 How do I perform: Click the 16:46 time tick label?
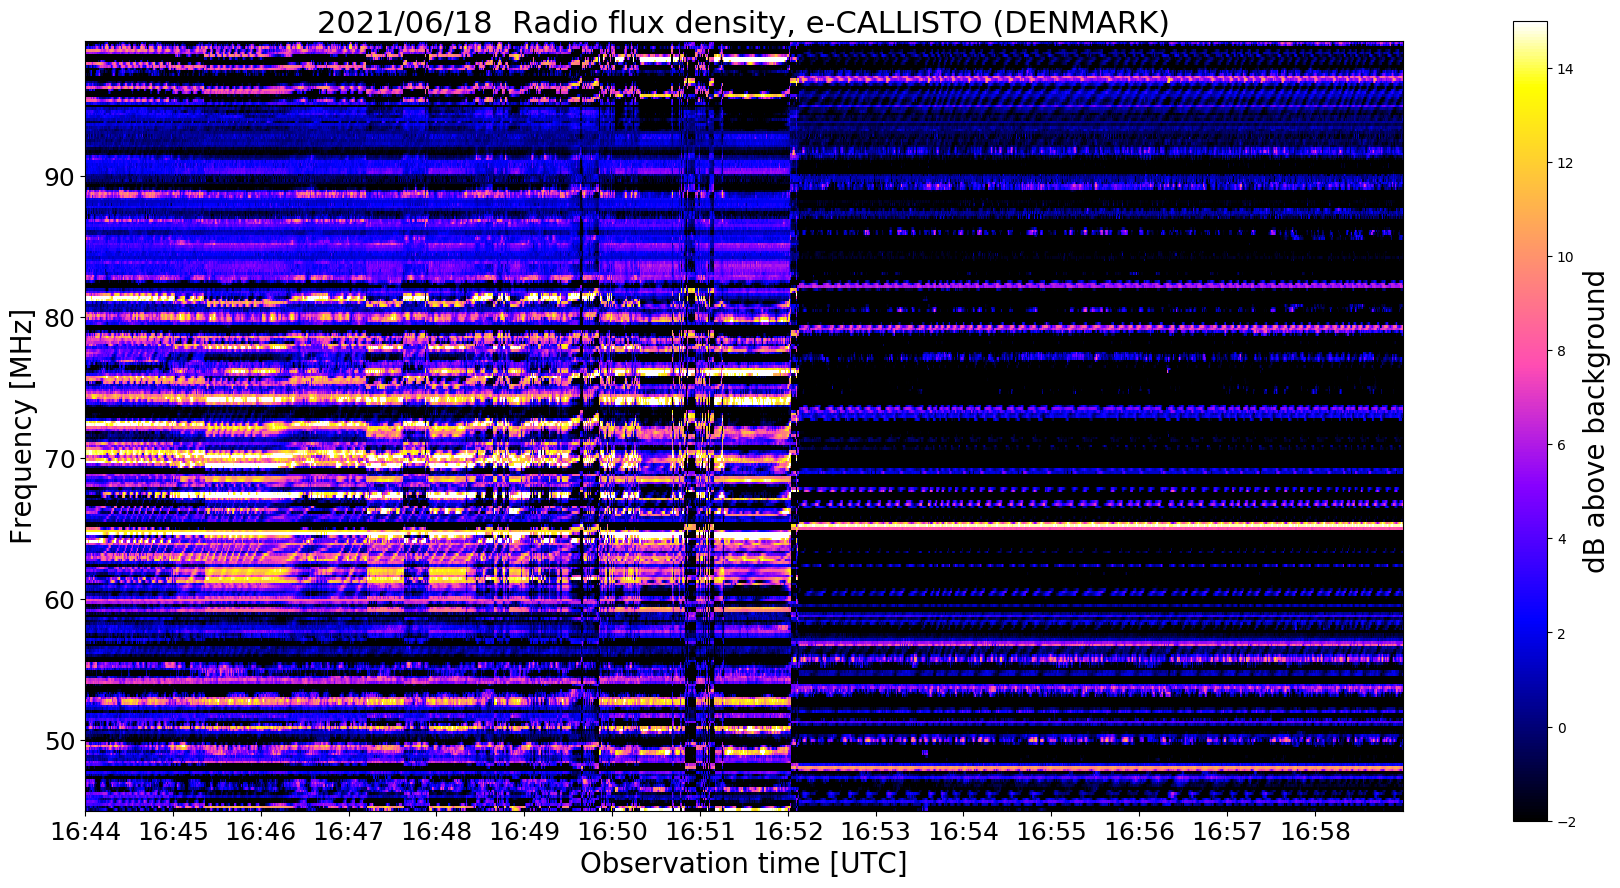pos(261,832)
